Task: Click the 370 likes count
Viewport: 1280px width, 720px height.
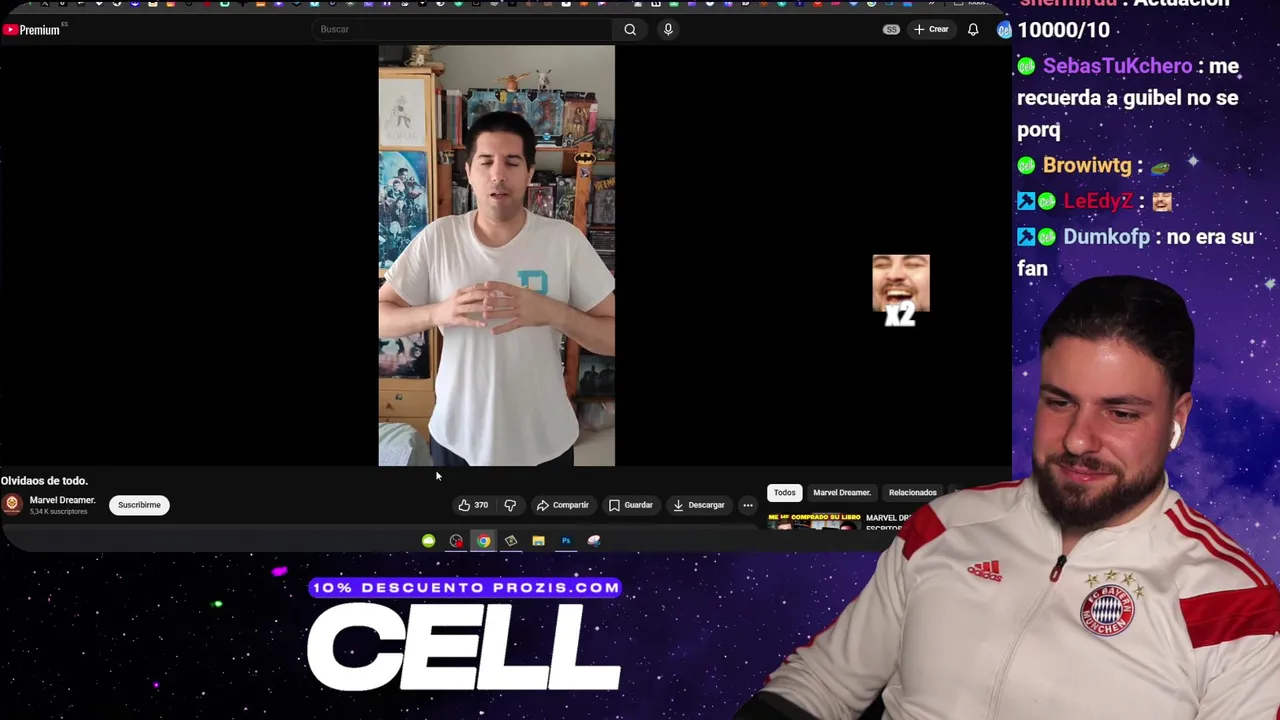Action: pyautogui.click(x=481, y=505)
